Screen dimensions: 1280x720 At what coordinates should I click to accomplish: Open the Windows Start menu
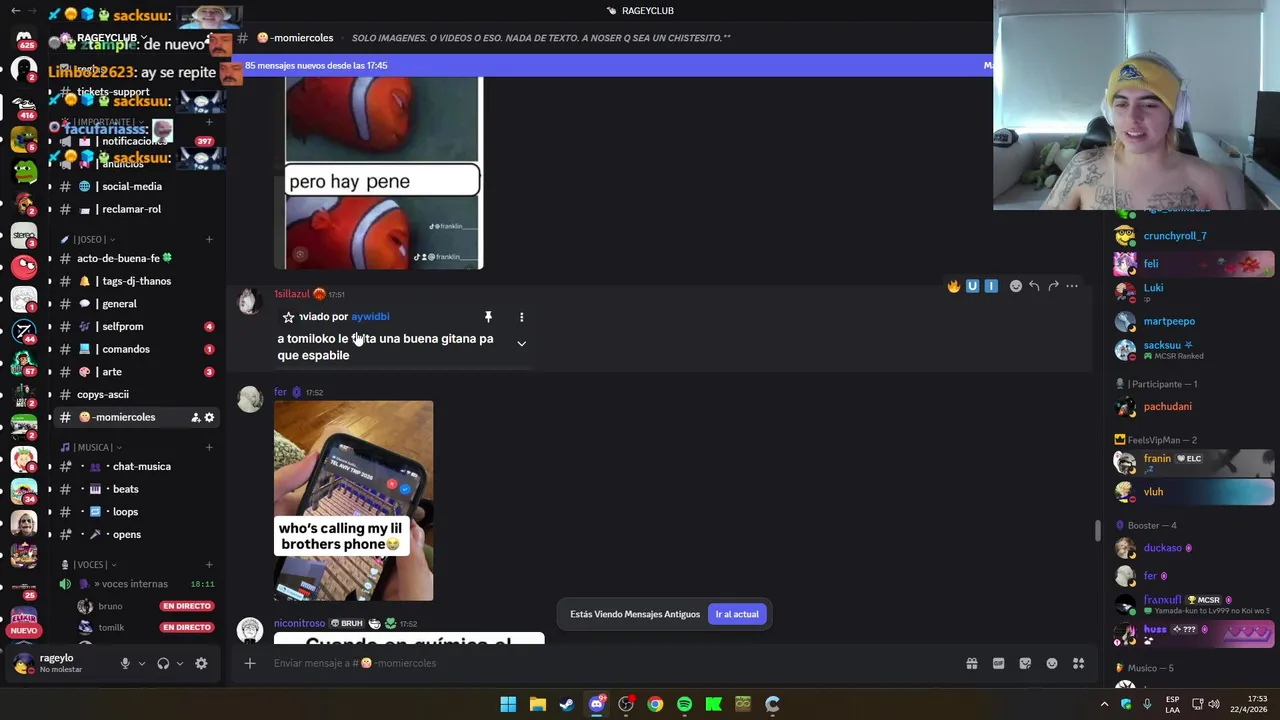(x=508, y=704)
